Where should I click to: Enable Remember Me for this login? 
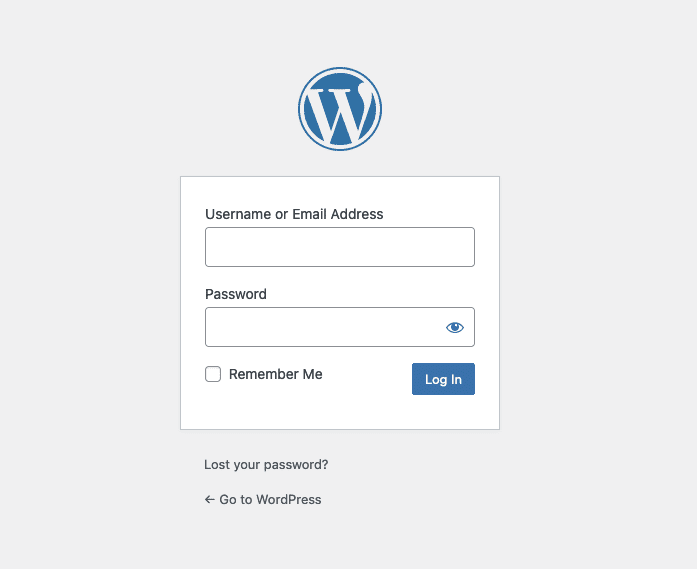(x=213, y=374)
